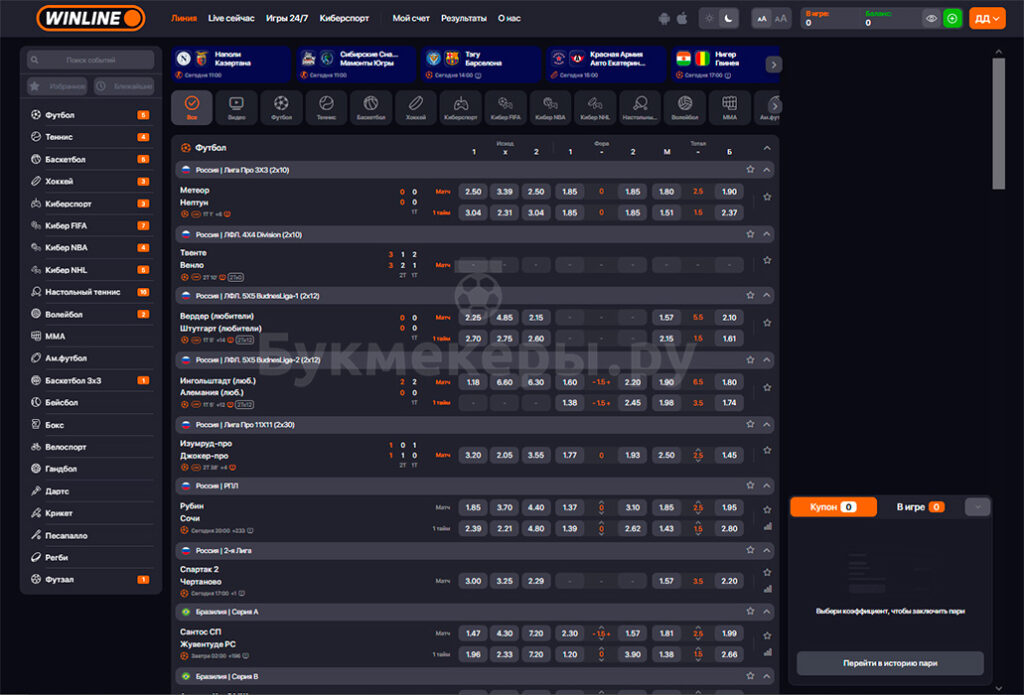Image resolution: width=1024 pixels, height=695 pixels.
Task: Open the 'Линия' top menu item
Action: click(184, 18)
